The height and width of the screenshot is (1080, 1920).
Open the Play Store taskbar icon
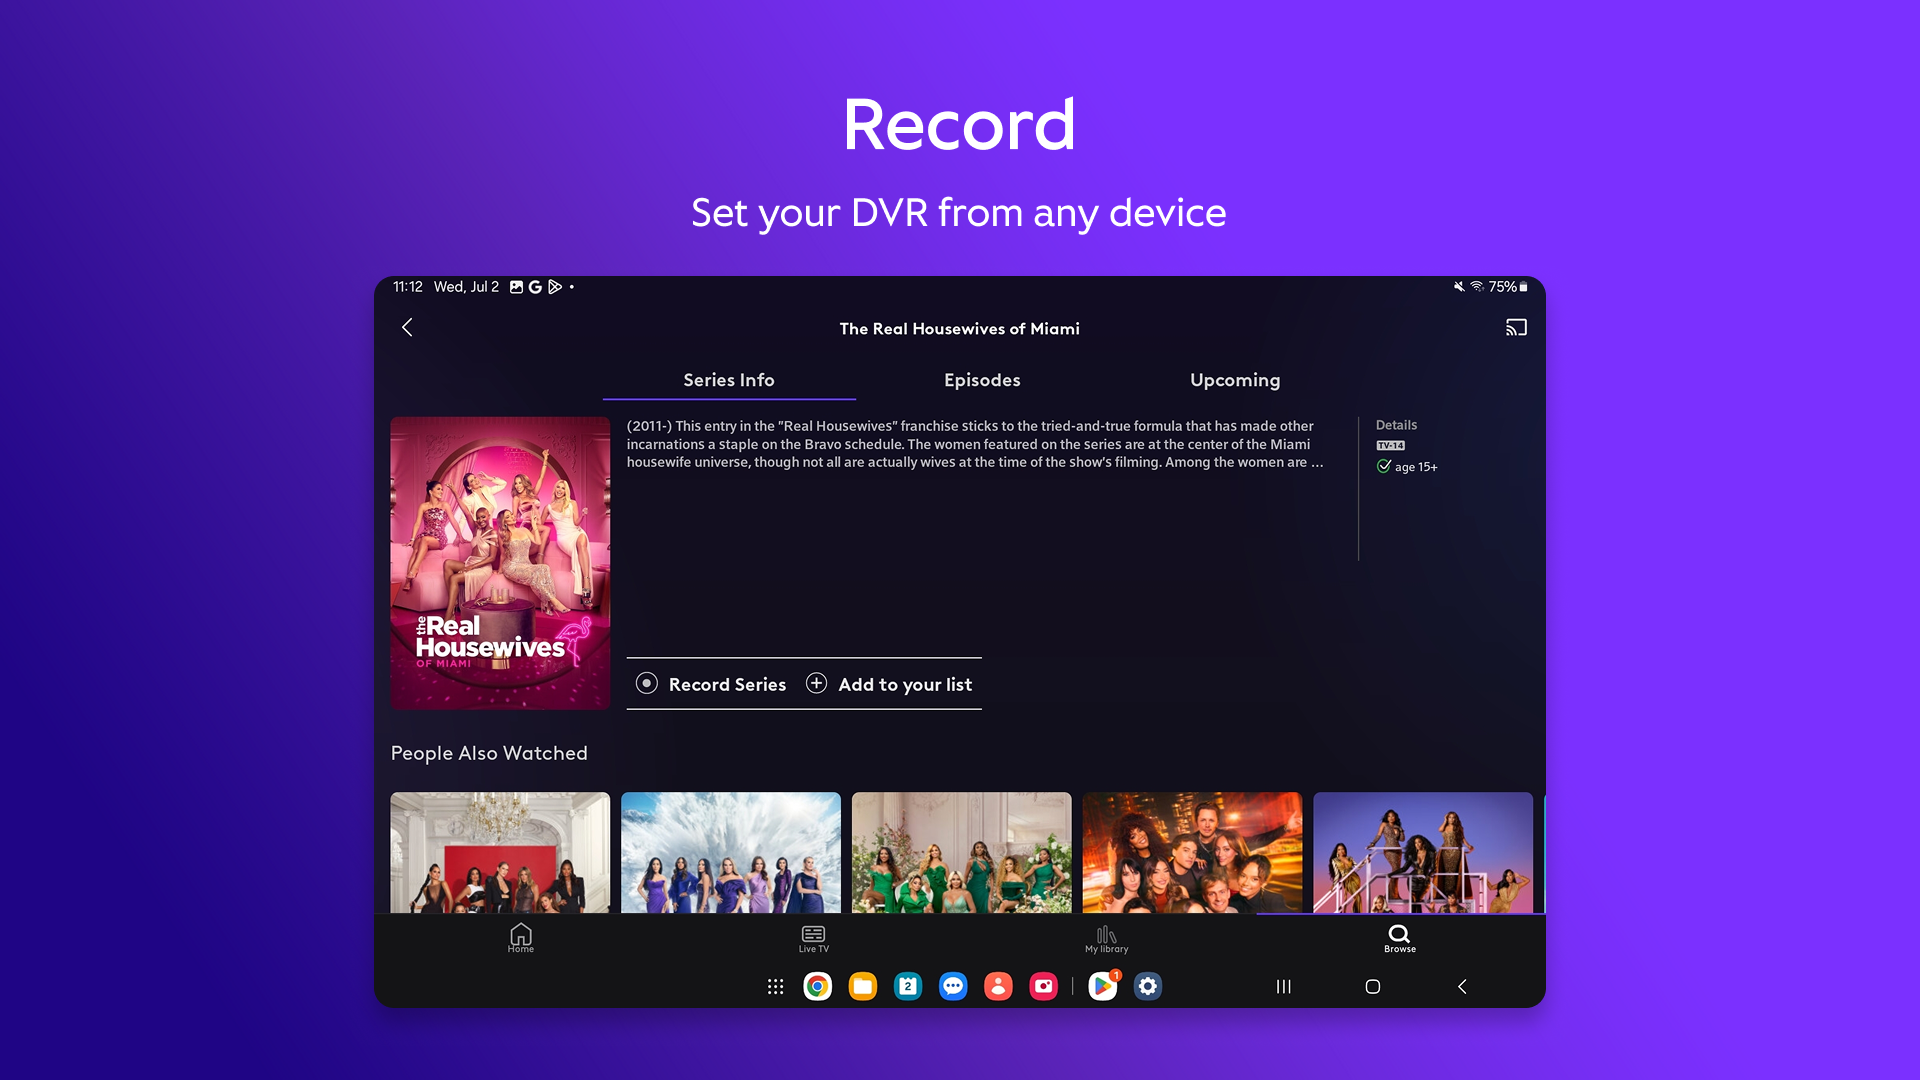(x=1103, y=986)
